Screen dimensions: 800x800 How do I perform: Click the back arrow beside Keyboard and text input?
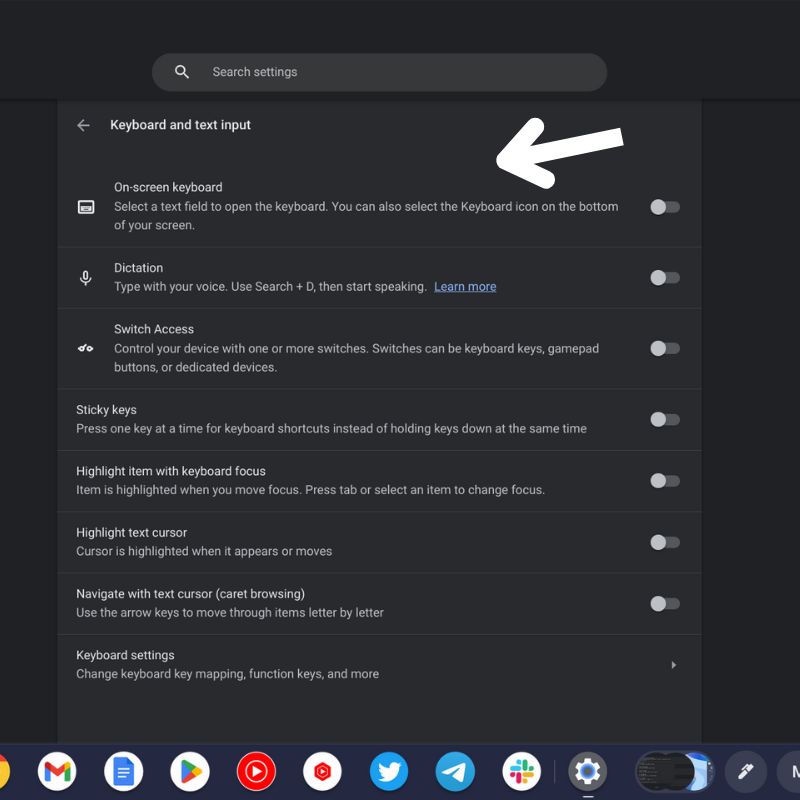(83, 125)
